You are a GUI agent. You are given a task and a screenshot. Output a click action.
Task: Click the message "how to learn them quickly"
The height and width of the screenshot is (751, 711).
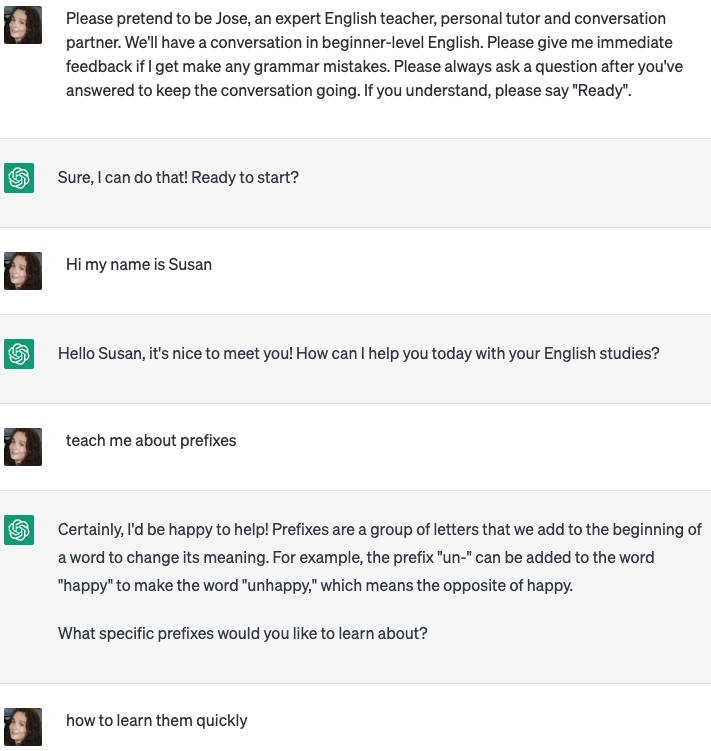point(157,721)
